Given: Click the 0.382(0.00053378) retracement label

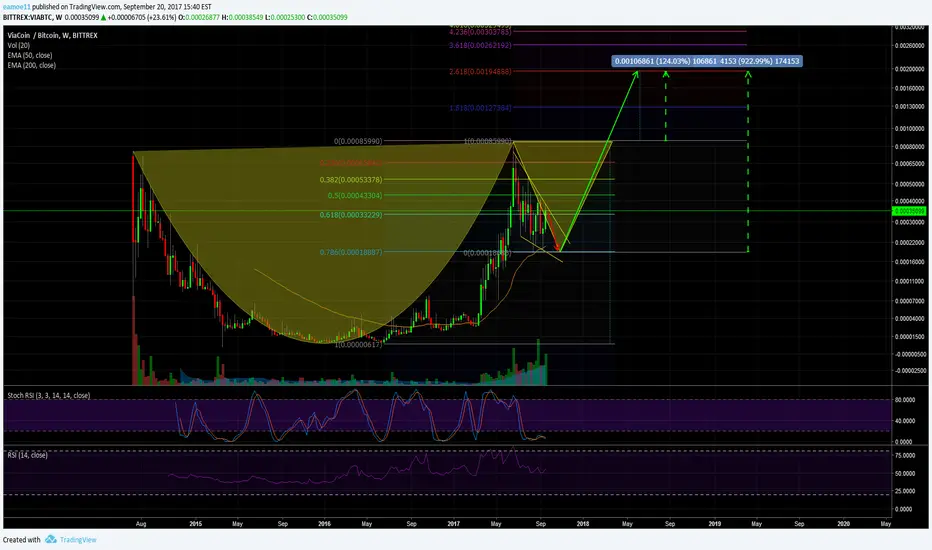Looking at the screenshot, I should point(351,180).
